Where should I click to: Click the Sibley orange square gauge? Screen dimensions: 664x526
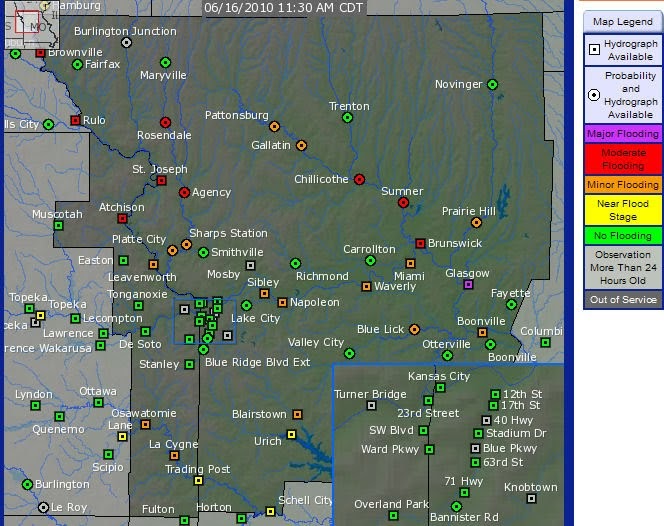pyautogui.click(x=264, y=293)
